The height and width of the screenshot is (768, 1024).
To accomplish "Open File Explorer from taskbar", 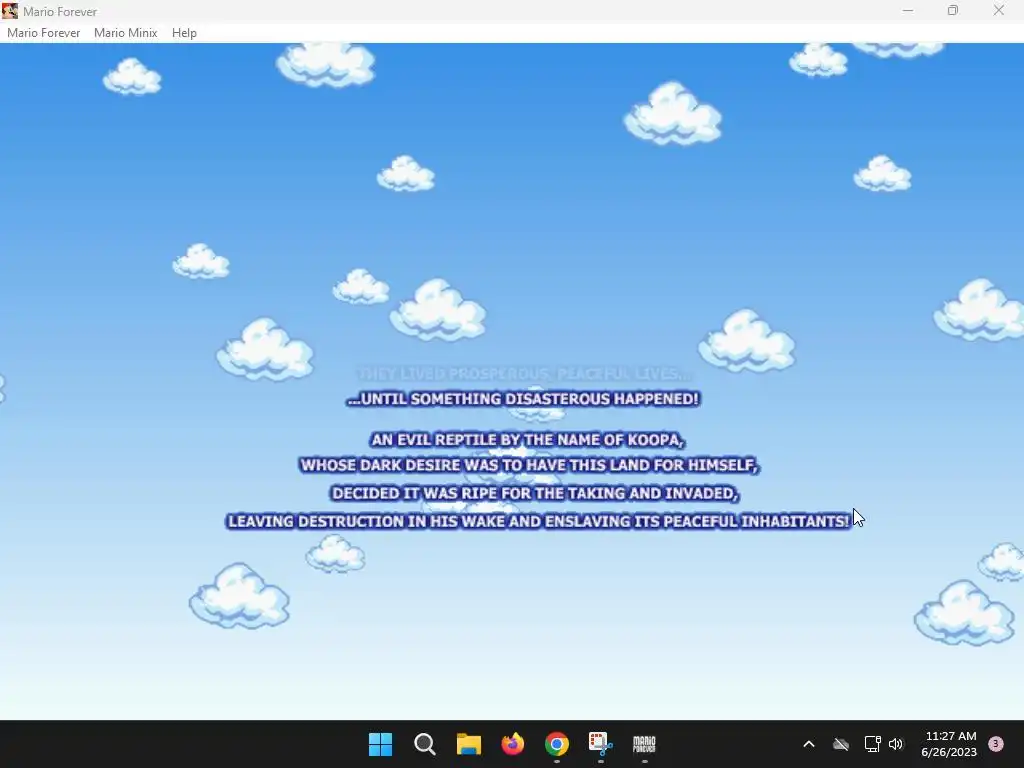I will [468, 744].
